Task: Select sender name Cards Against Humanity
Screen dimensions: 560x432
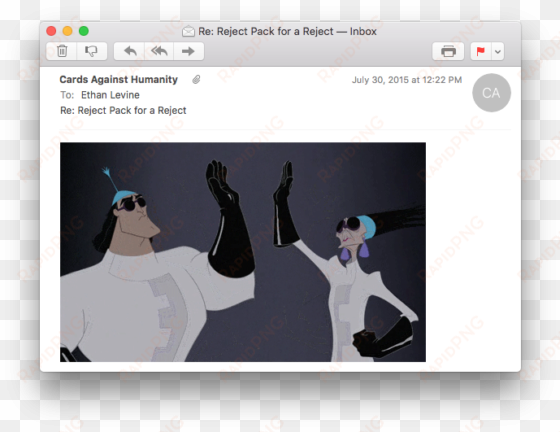Action: (119, 79)
